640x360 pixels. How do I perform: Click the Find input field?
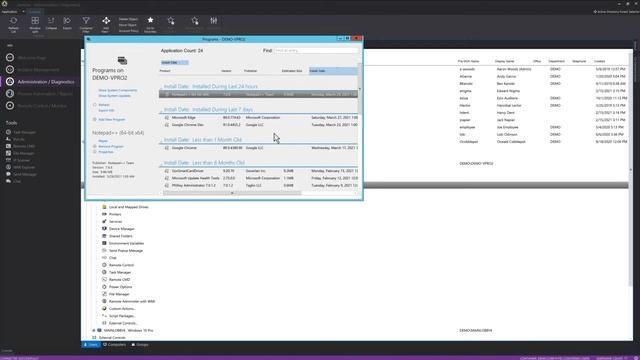pyautogui.click(x=316, y=51)
